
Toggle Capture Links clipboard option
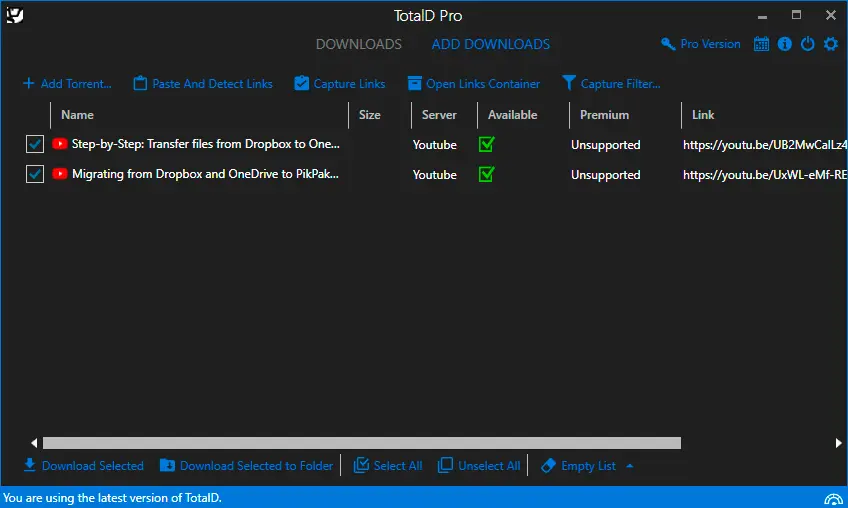point(340,83)
